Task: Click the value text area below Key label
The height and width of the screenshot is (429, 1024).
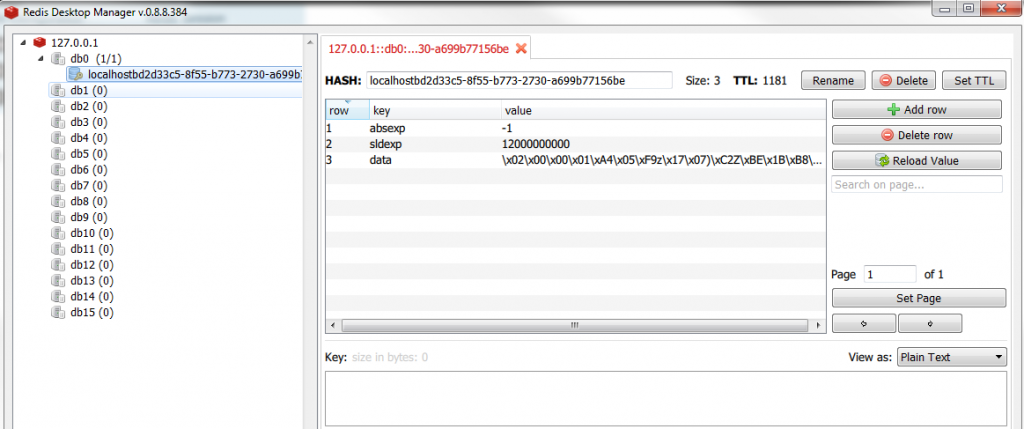Action: 665,400
